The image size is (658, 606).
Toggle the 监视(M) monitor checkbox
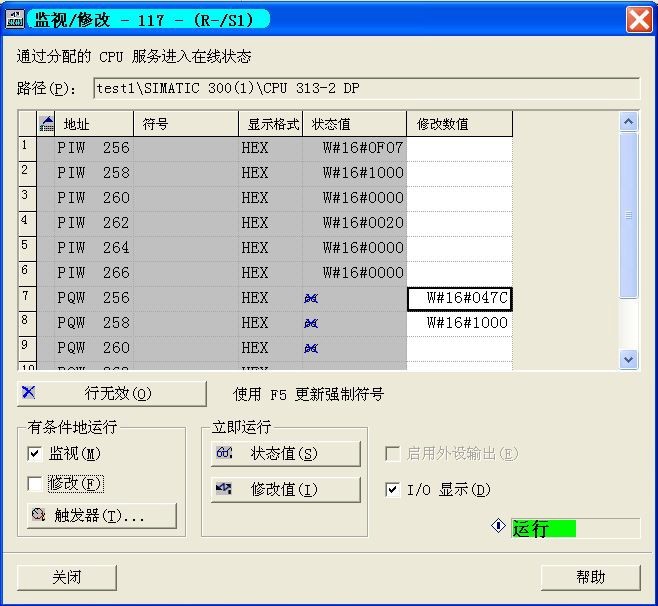point(35,454)
